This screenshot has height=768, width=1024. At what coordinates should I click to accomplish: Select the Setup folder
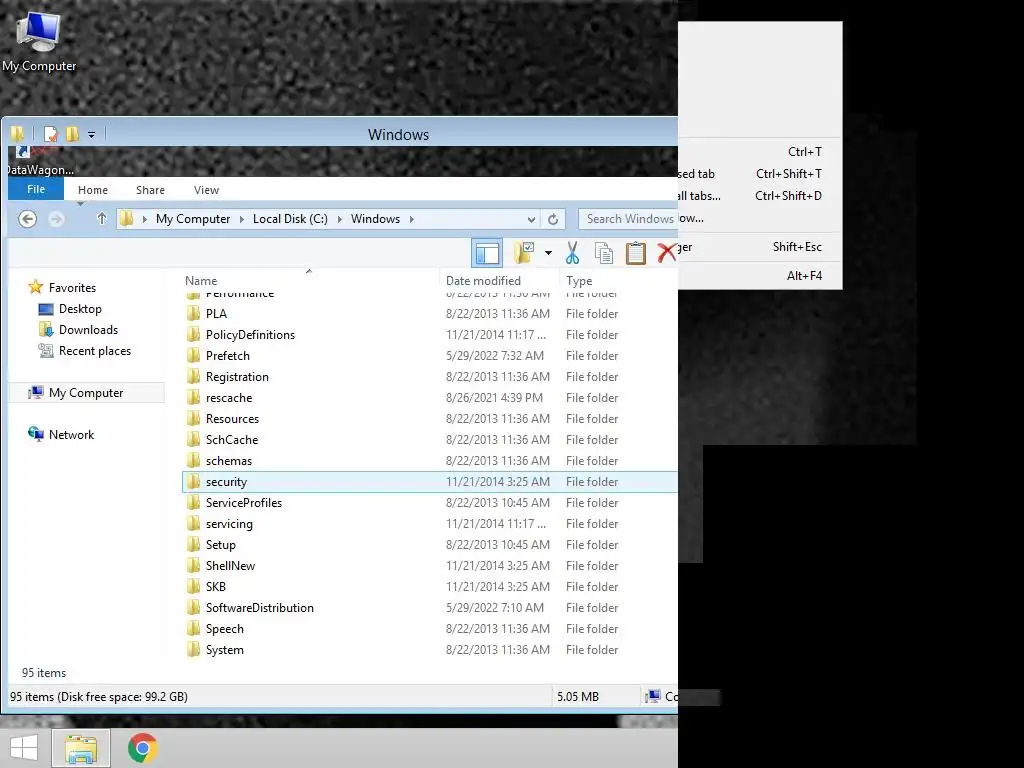coord(220,545)
